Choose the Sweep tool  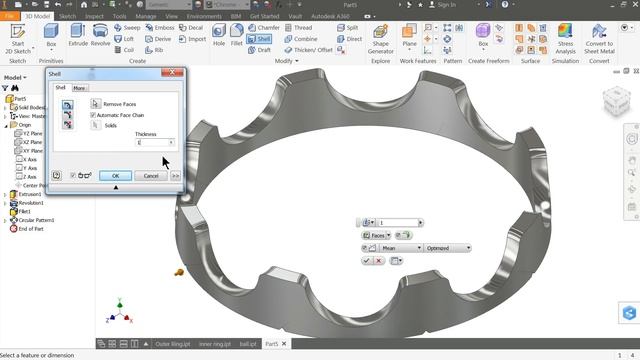[x=127, y=28]
